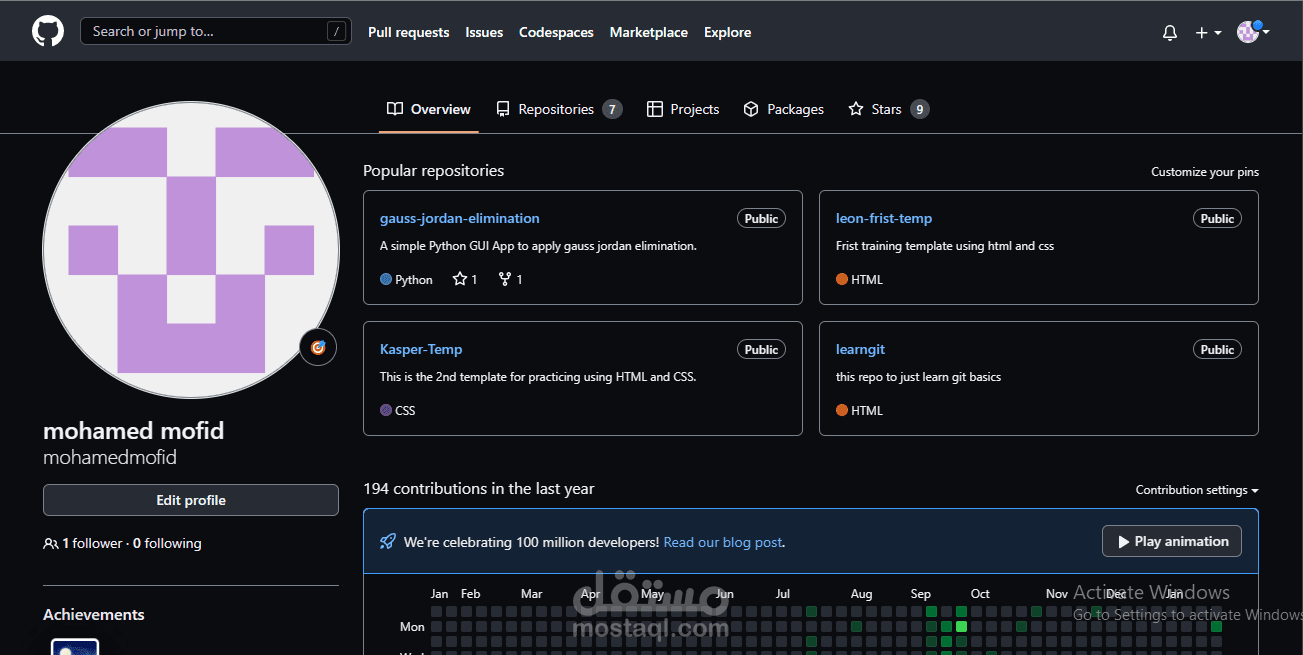The width and height of the screenshot is (1303, 655).
Task: Click fork count of gauss-jordan-elimination
Action: pyautogui.click(x=511, y=279)
